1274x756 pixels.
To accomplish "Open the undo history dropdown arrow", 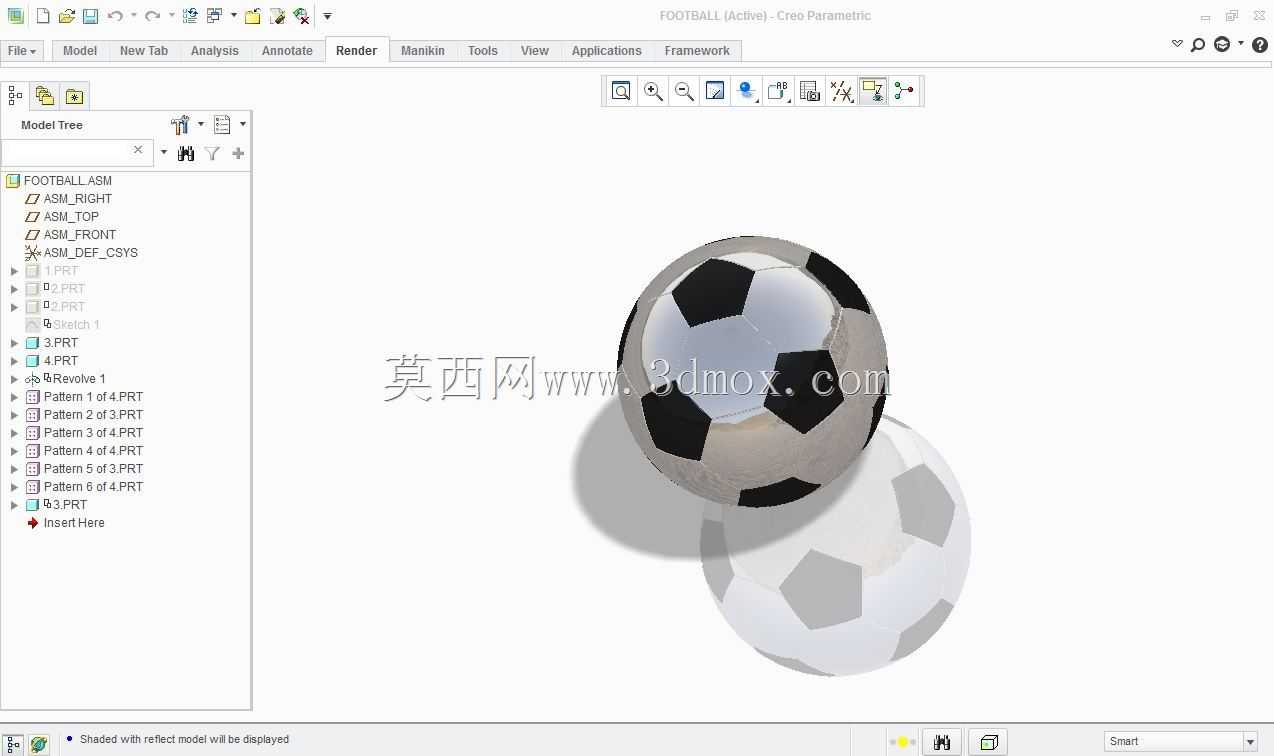I will point(134,16).
